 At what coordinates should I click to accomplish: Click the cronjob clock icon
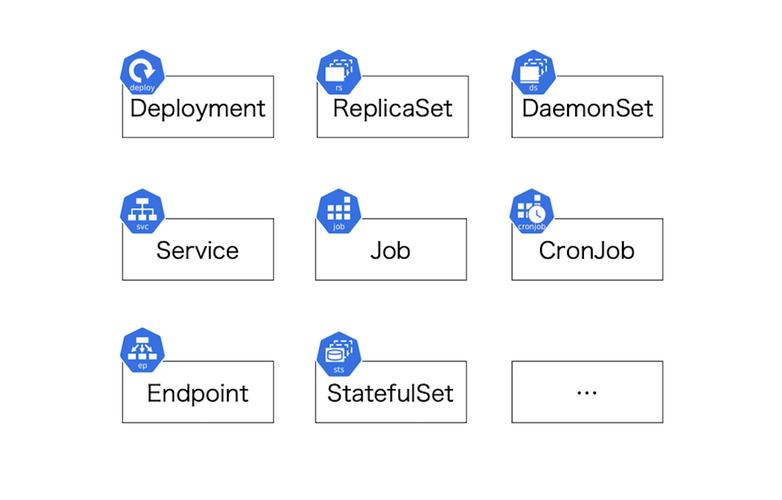point(532,211)
